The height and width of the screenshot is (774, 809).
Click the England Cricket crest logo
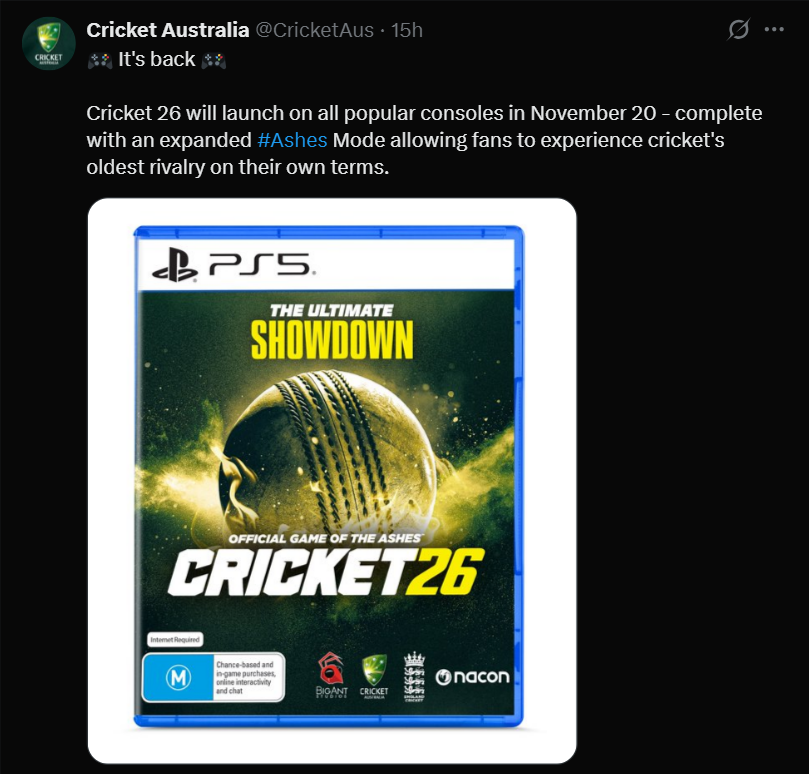(x=413, y=676)
